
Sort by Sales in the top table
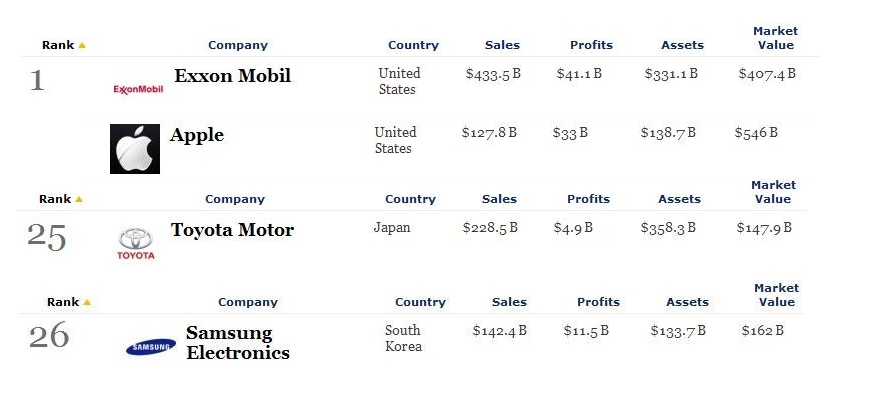502,45
